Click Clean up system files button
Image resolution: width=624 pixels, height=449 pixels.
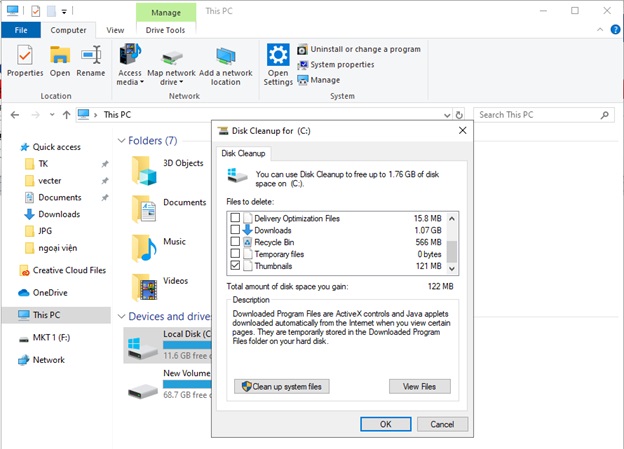282,387
